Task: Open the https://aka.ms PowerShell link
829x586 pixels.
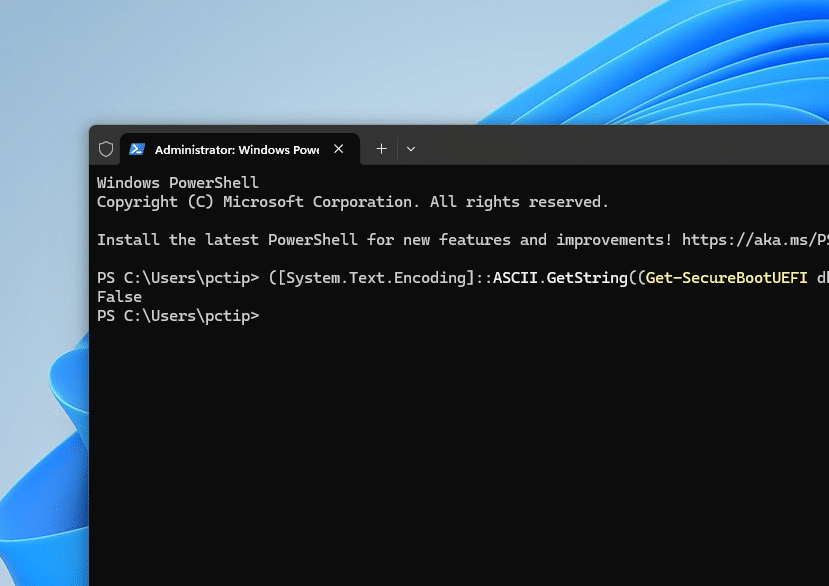Action: pos(754,240)
